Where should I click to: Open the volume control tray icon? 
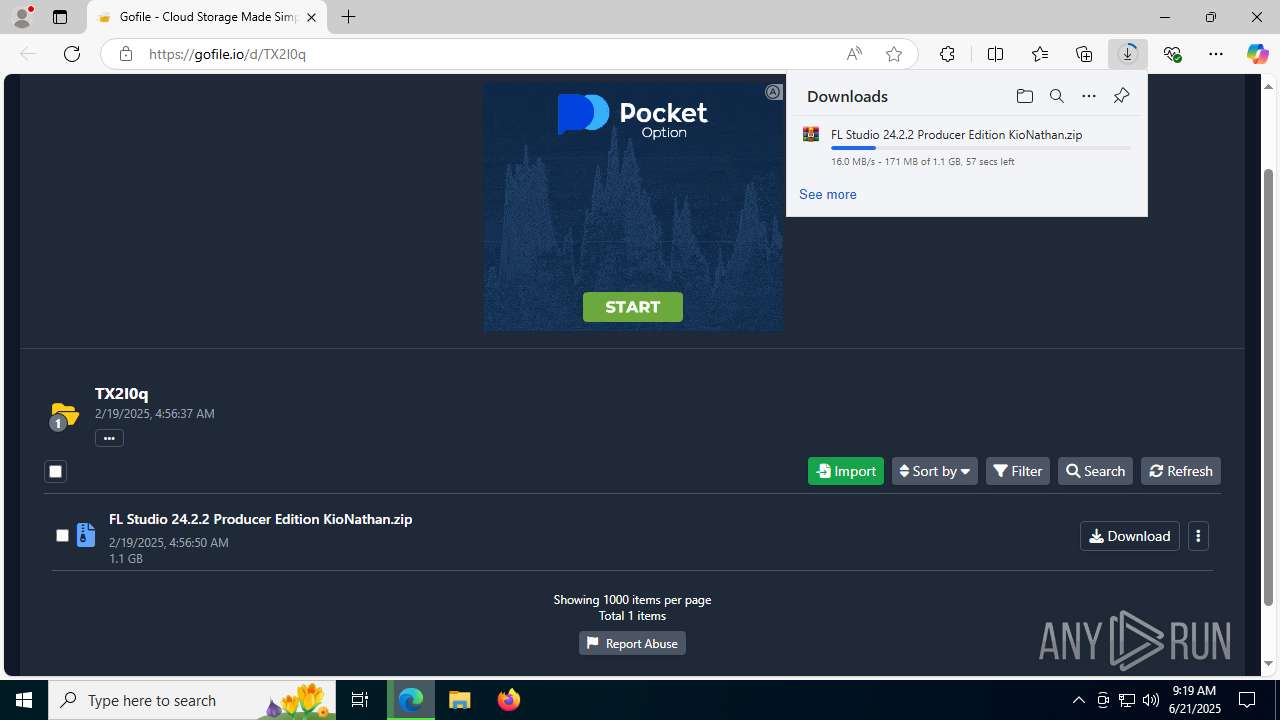[1151, 700]
